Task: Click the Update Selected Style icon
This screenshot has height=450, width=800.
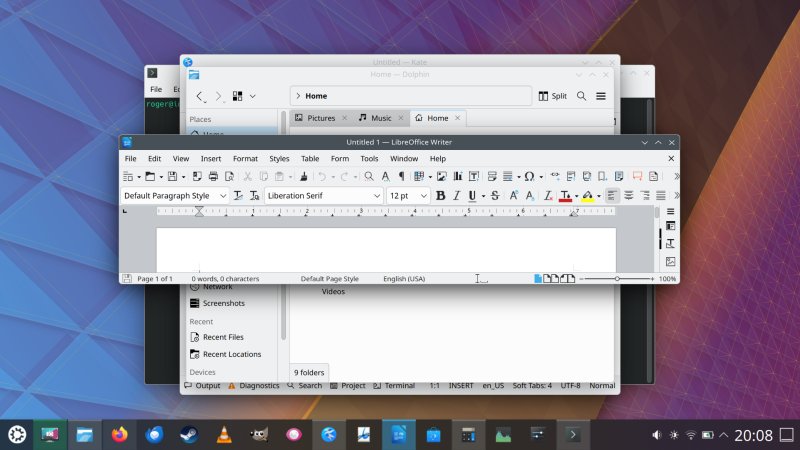Action: click(238, 196)
